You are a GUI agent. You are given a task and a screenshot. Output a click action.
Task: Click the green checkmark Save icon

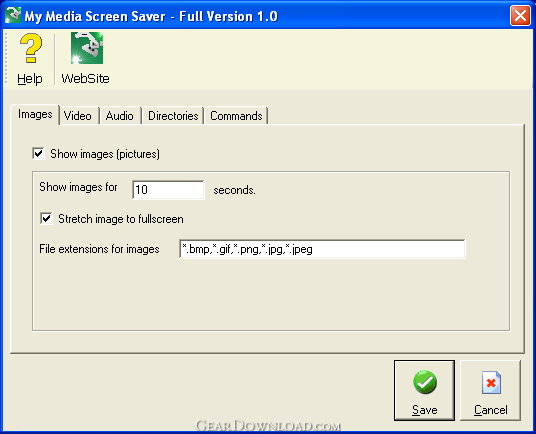pyautogui.click(x=425, y=382)
